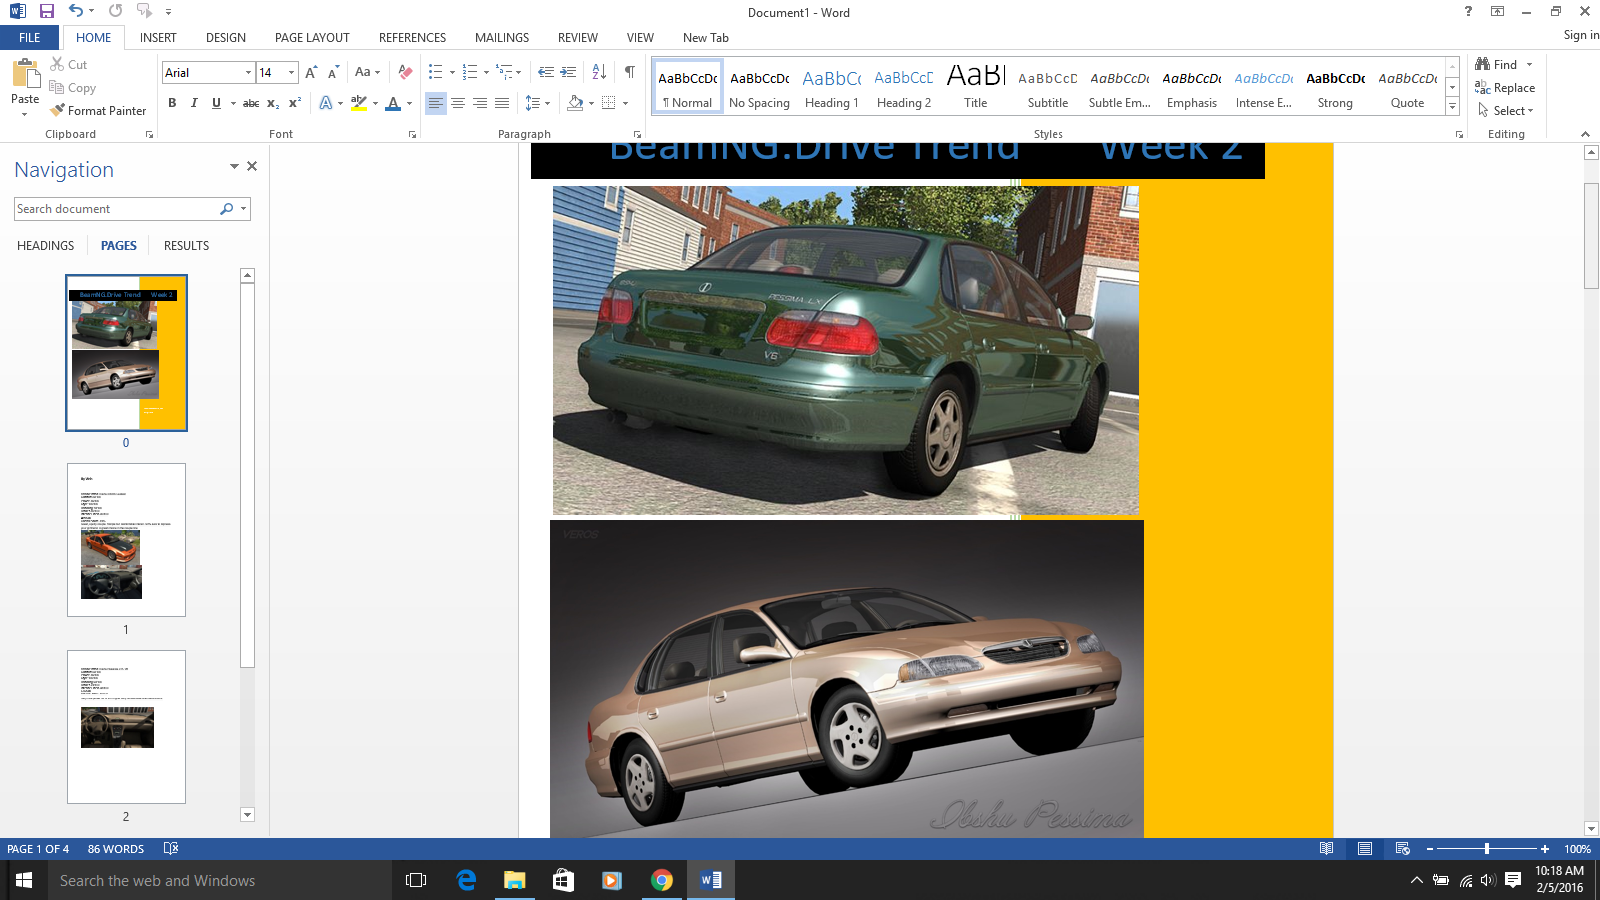The height and width of the screenshot is (900, 1600).
Task: Increase paragraph indent
Action: 568,72
